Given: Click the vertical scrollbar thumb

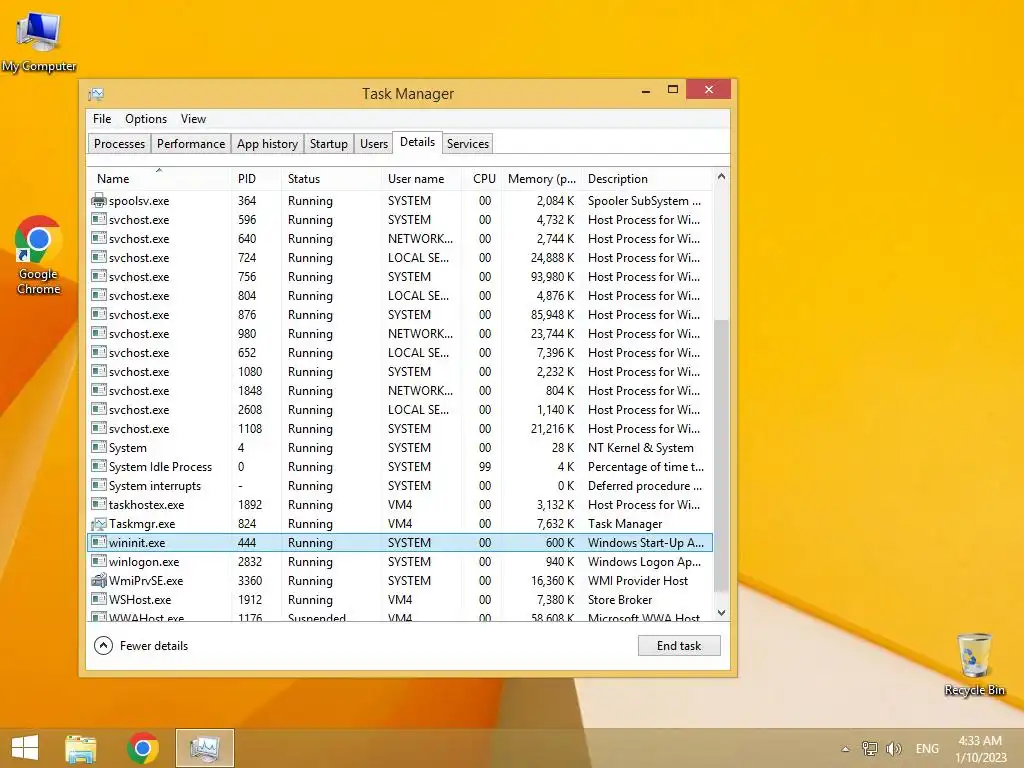Looking at the screenshot, I should [722, 456].
